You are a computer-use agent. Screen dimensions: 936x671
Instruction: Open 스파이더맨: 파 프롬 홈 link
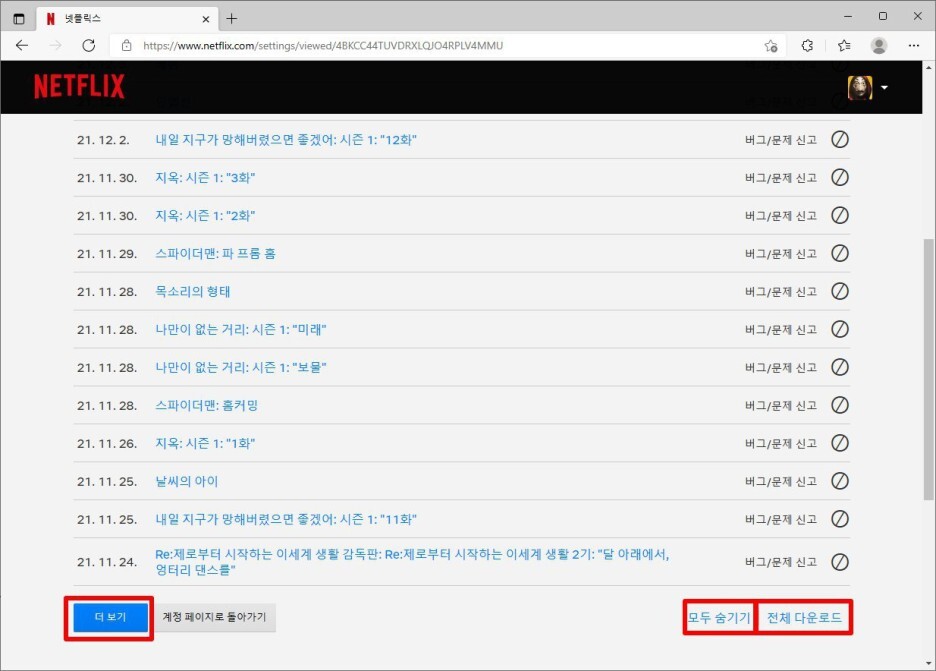tap(215, 254)
